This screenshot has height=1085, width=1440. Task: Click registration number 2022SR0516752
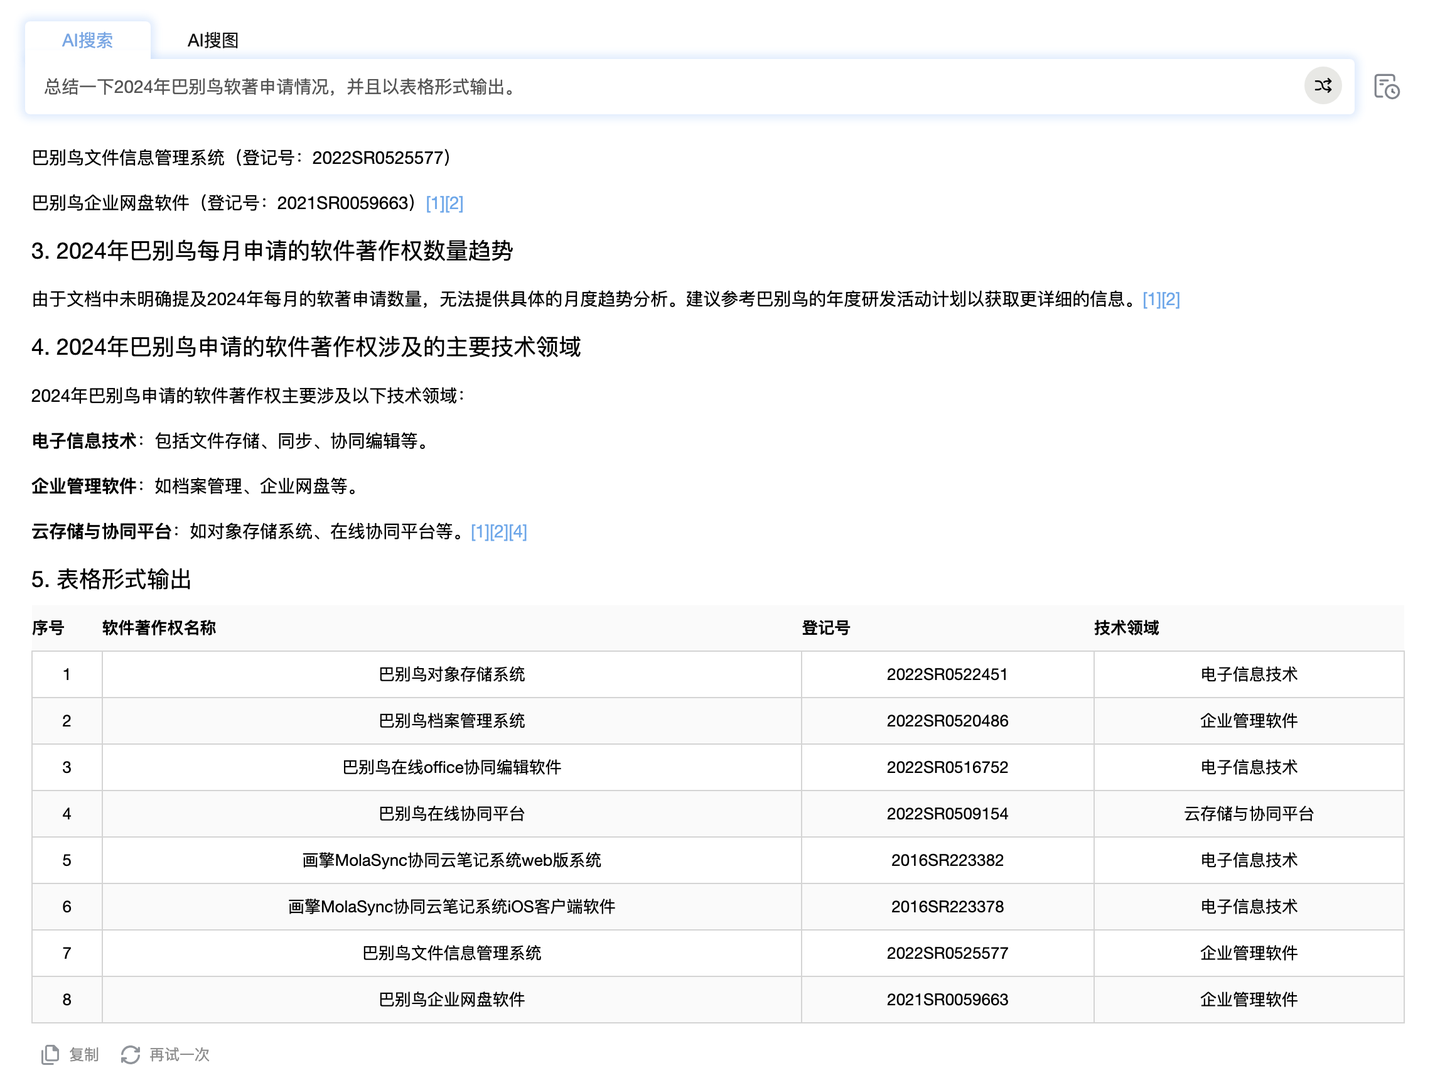947,767
